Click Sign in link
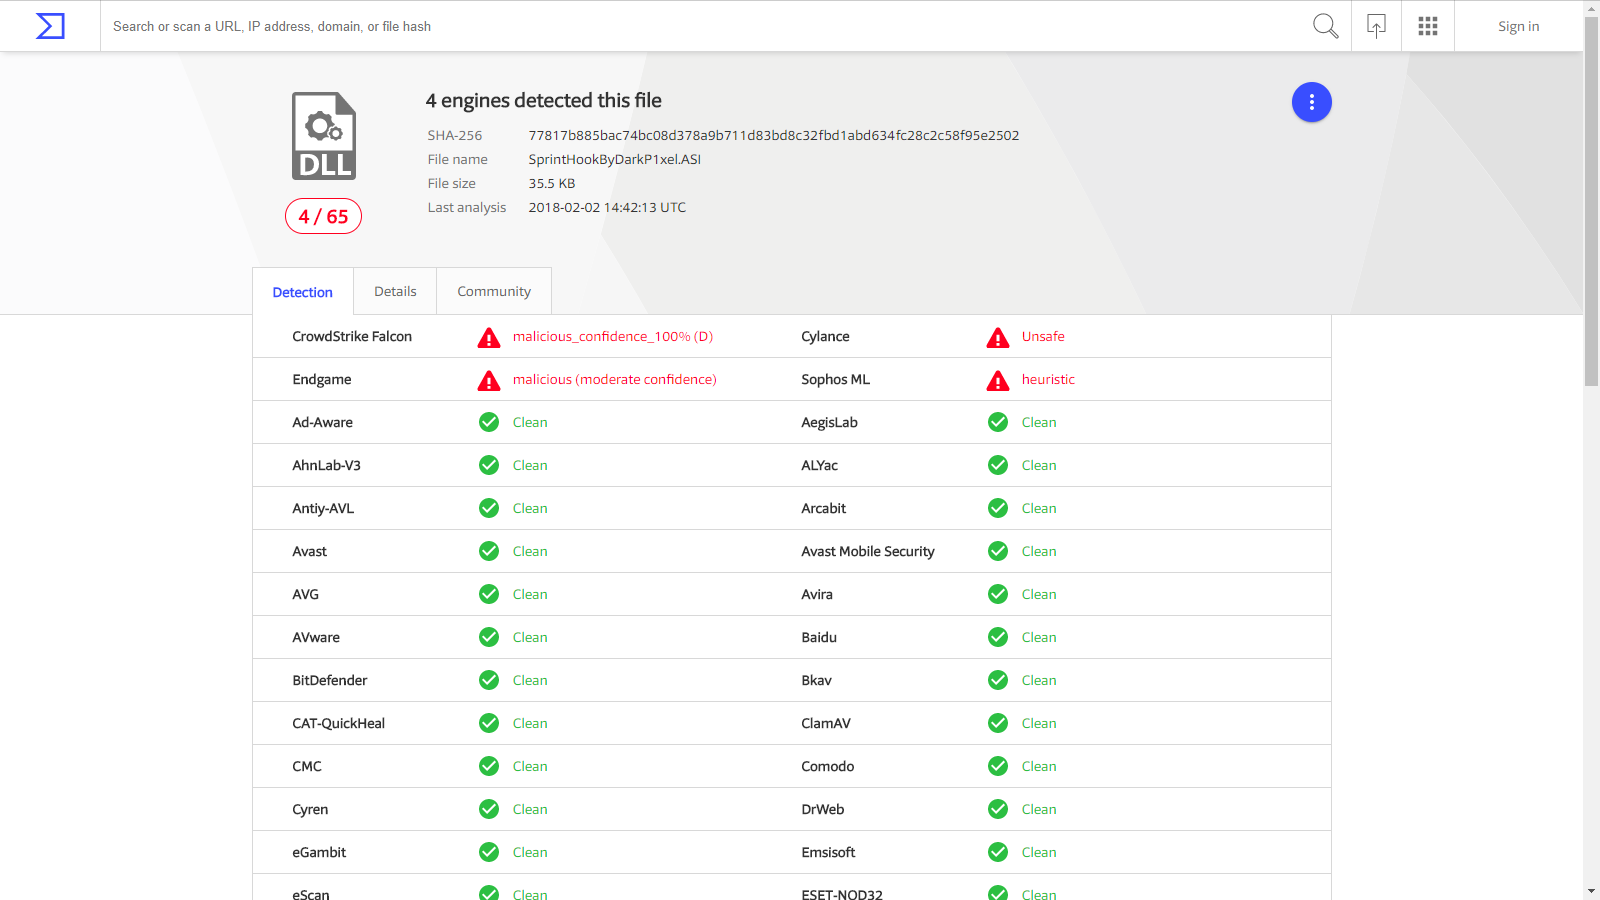The width and height of the screenshot is (1600, 900). [1518, 26]
